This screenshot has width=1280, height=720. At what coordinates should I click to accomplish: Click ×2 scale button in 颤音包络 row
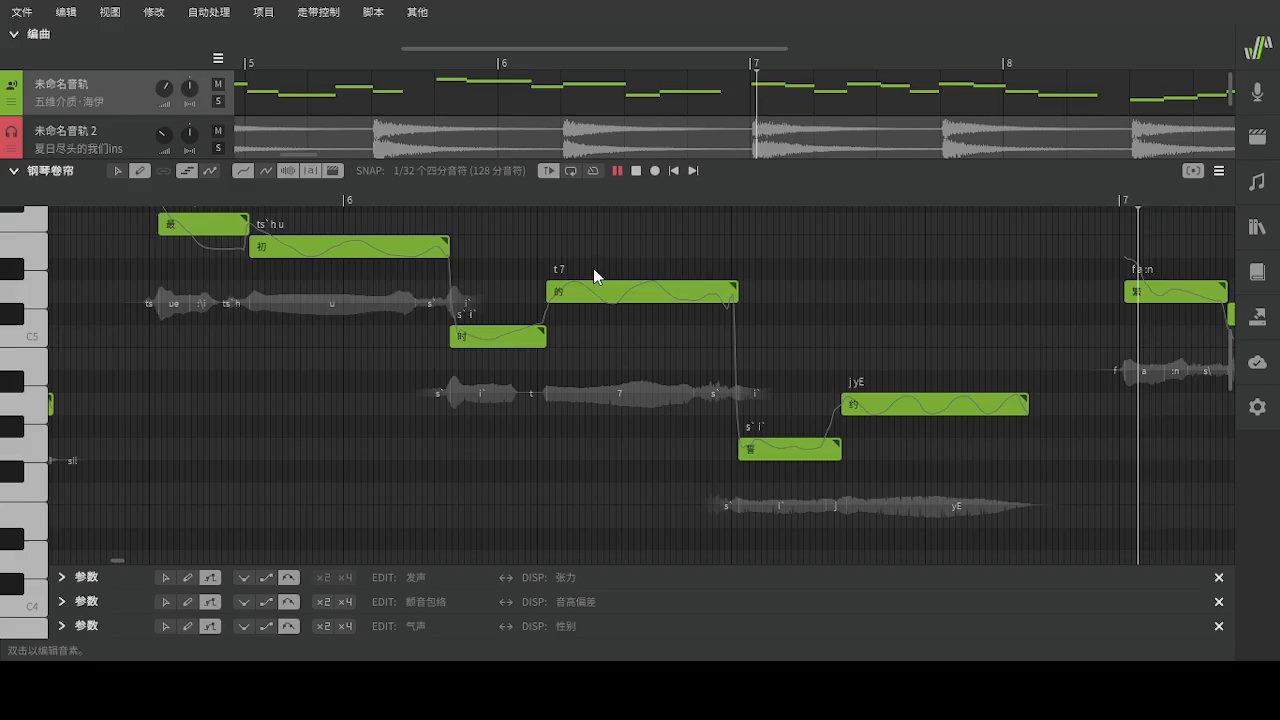(322, 602)
